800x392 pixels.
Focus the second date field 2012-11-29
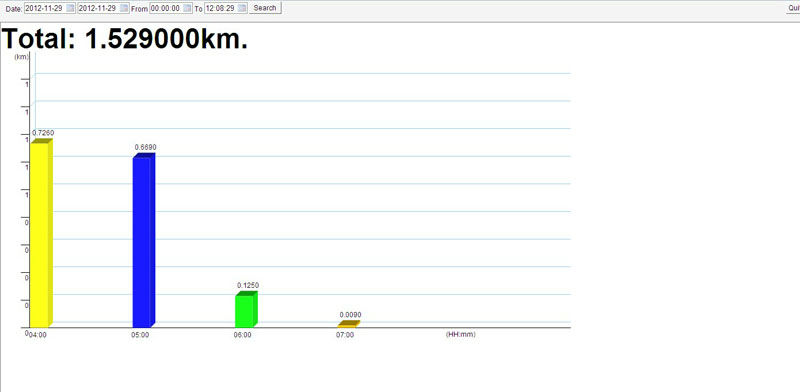pyautogui.click(x=103, y=8)
